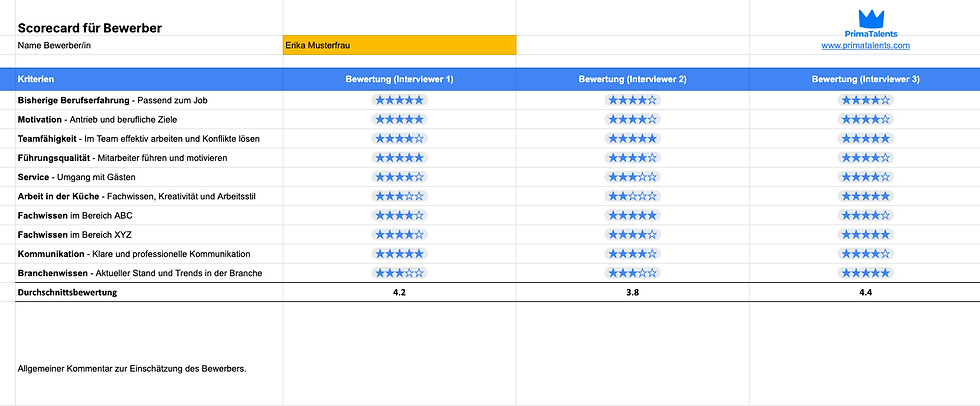Open Interviewer 1 rating for Motivation
The image size is (980, 406).
point(399,119)
